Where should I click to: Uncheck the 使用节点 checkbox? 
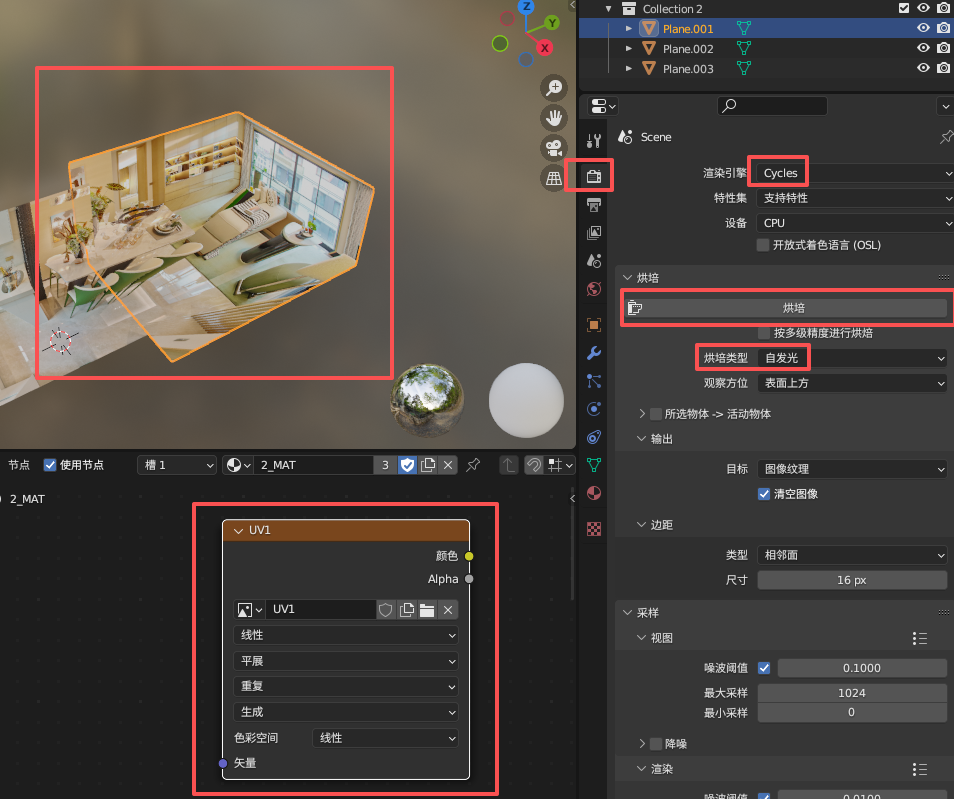click(50, 465)
